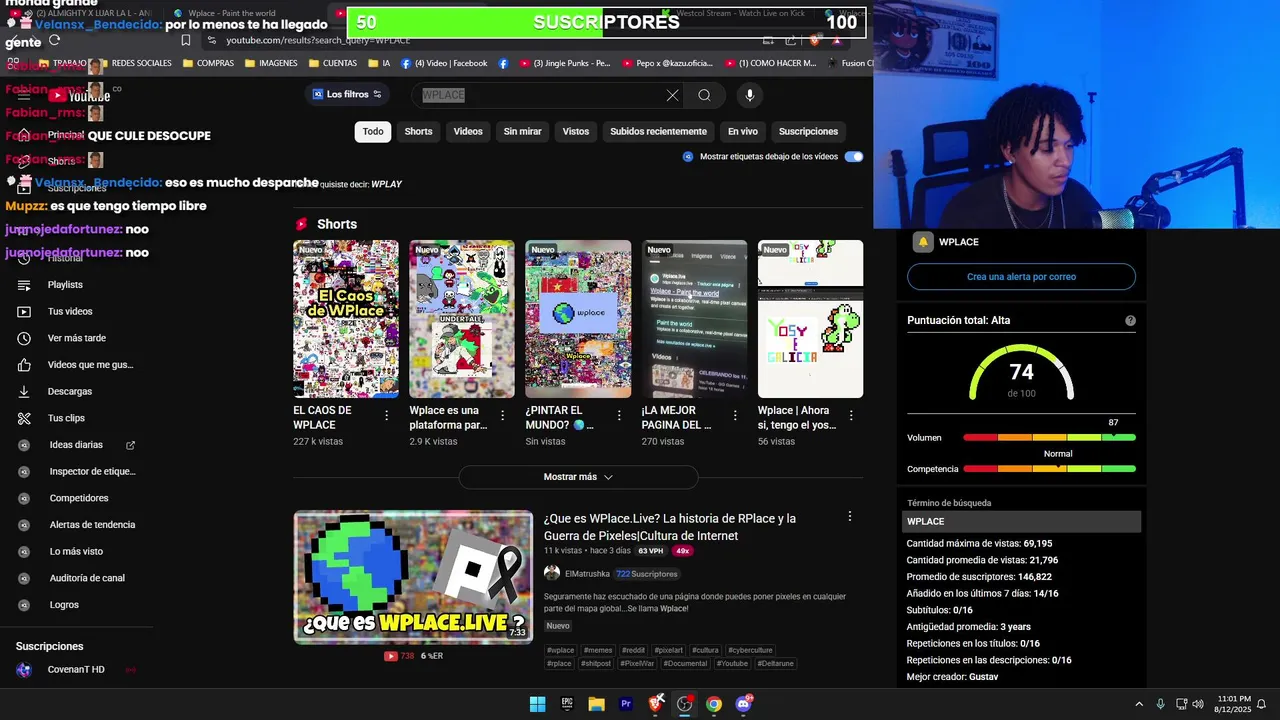Open Descargas in the sidebar
This screenshot has height=720, width=1280.
pyautogui.click(x=70, y=392)
